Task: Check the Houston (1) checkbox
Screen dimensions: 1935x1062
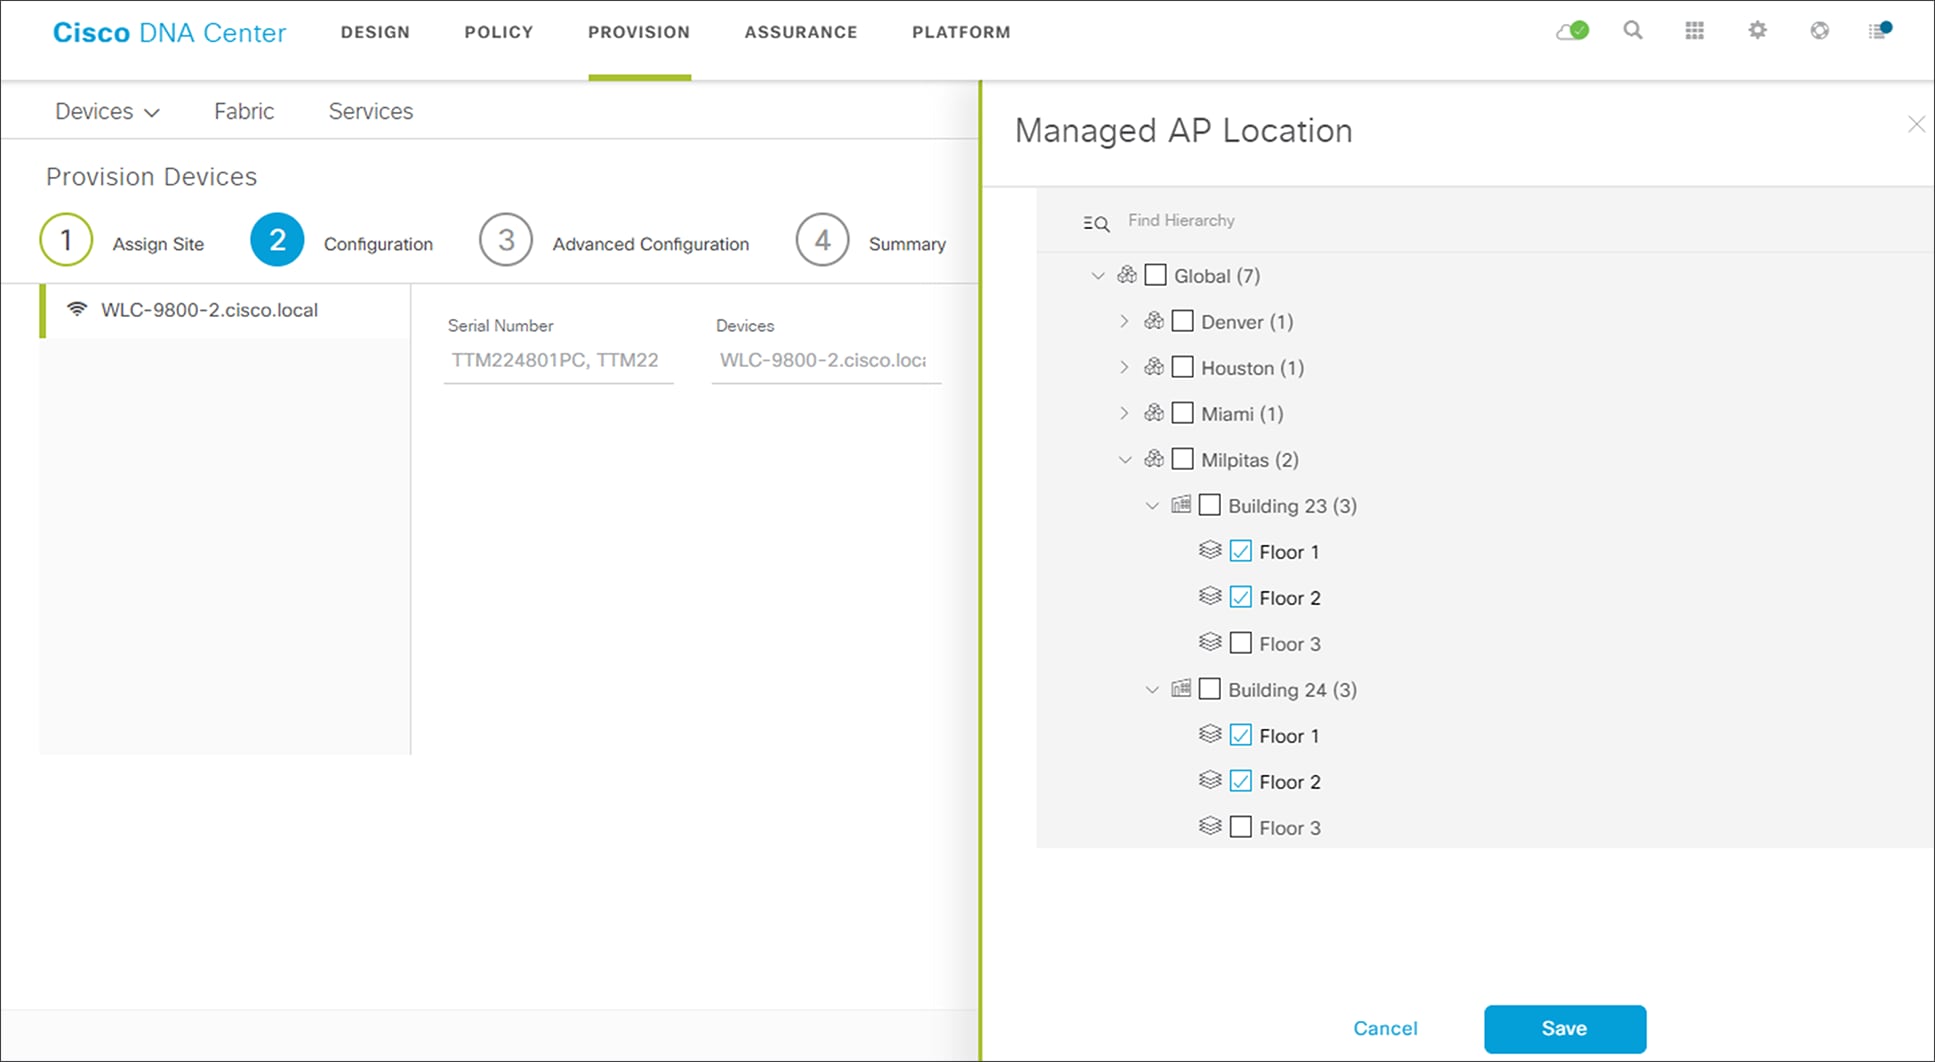Action: click(1182, 367)
